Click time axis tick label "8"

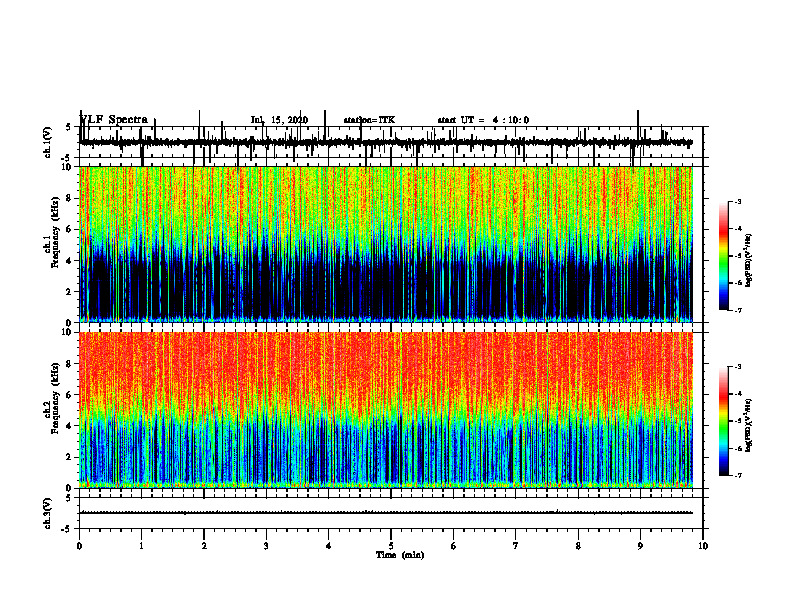coord(578,546)
